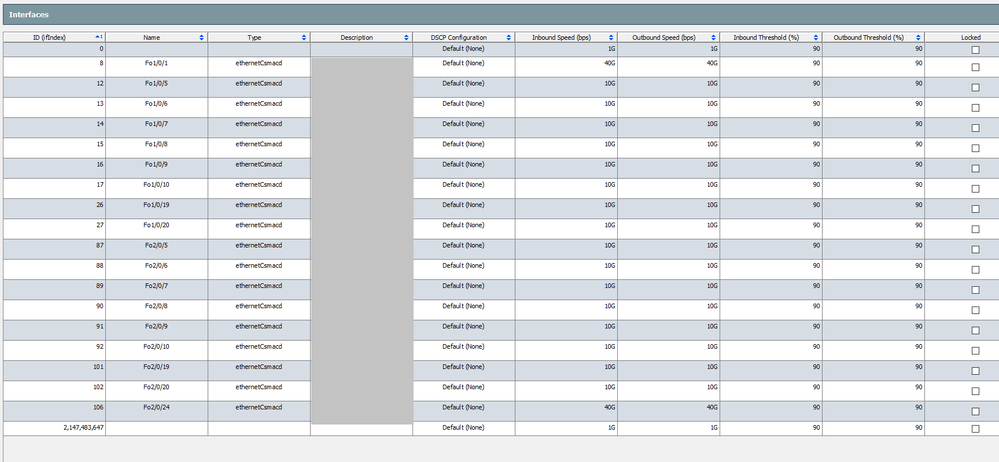Click the Name column sort arrows icon
Screen dimensions: 999x462
click(202, 38)
